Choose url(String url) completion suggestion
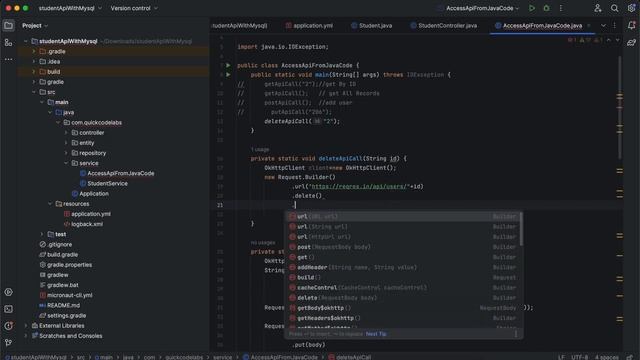The image size is (640, 360). click(403, 227)
